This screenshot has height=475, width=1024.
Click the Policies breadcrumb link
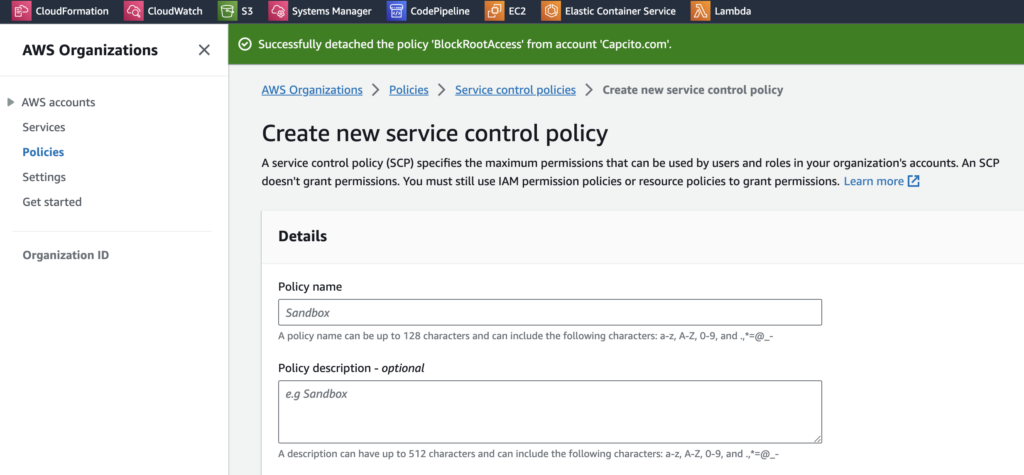408,90
